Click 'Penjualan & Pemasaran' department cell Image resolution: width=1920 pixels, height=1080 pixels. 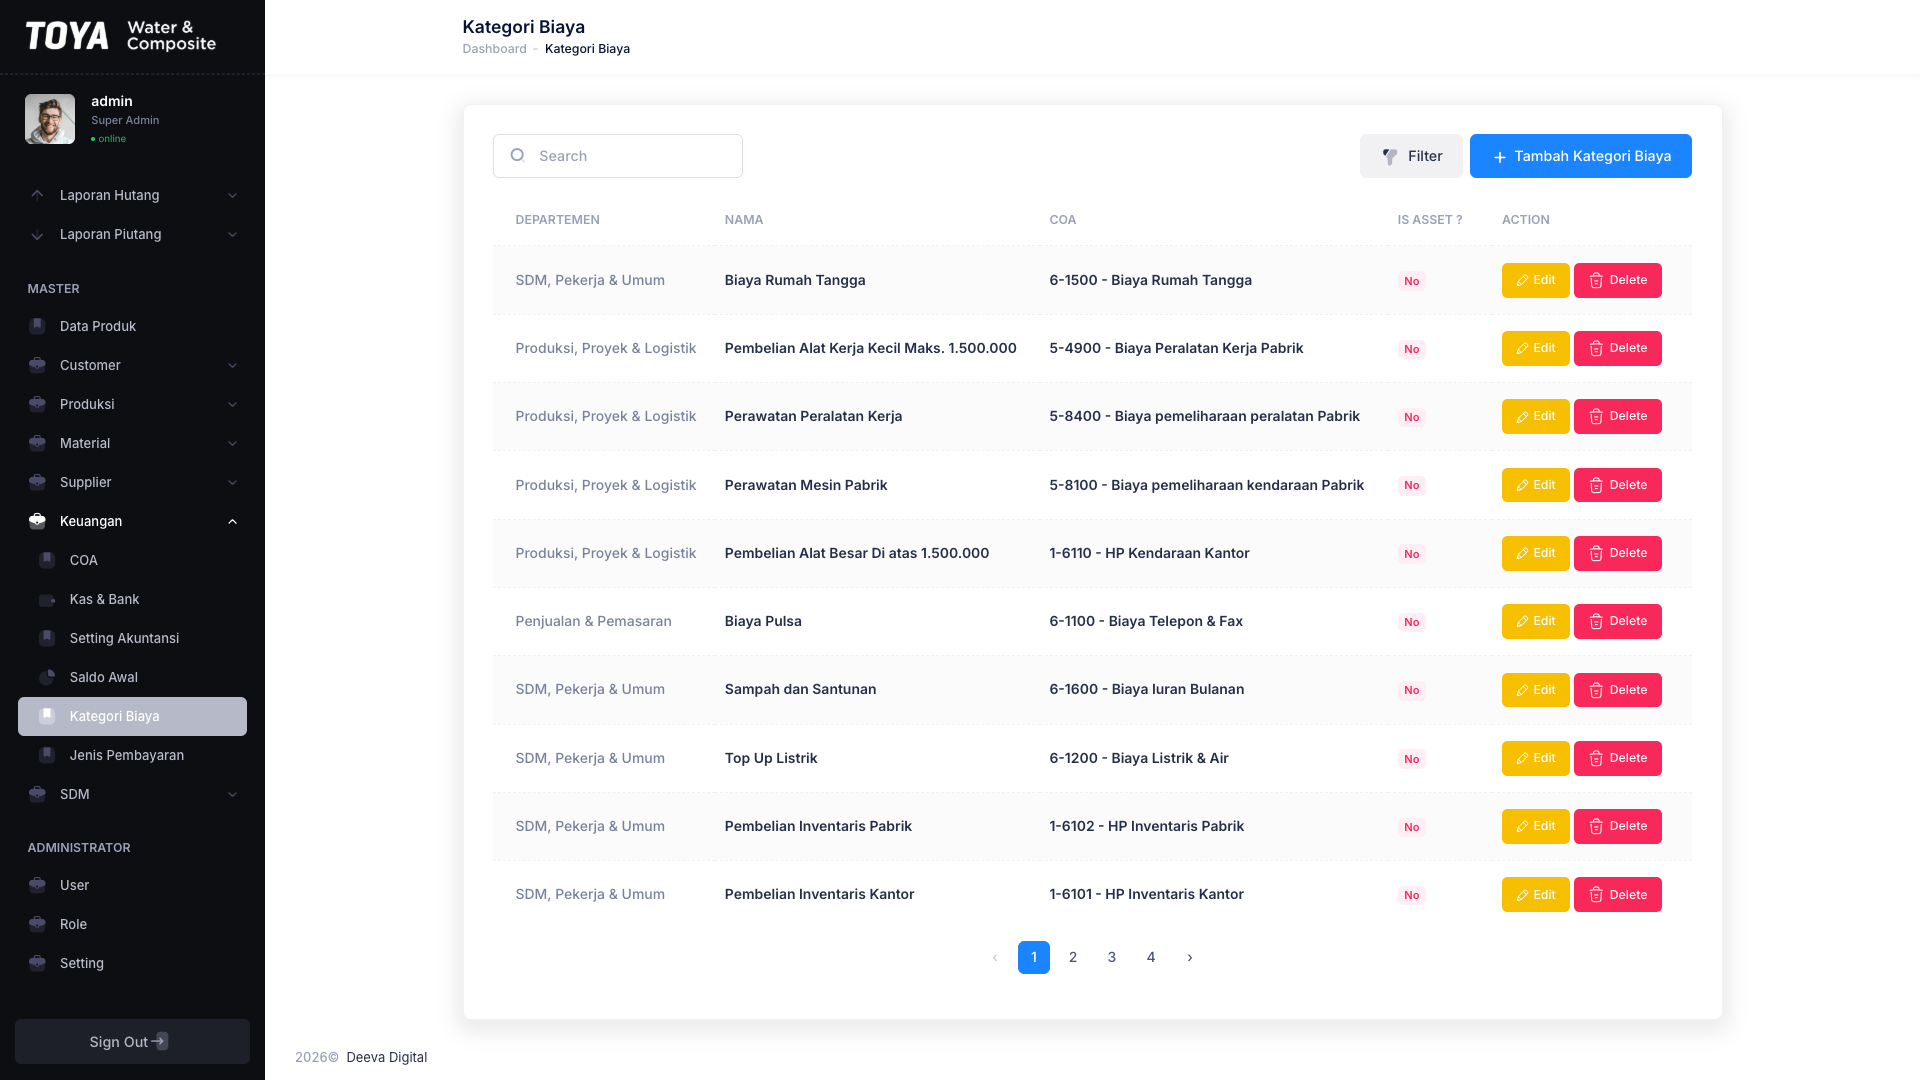tap(593, 621)
